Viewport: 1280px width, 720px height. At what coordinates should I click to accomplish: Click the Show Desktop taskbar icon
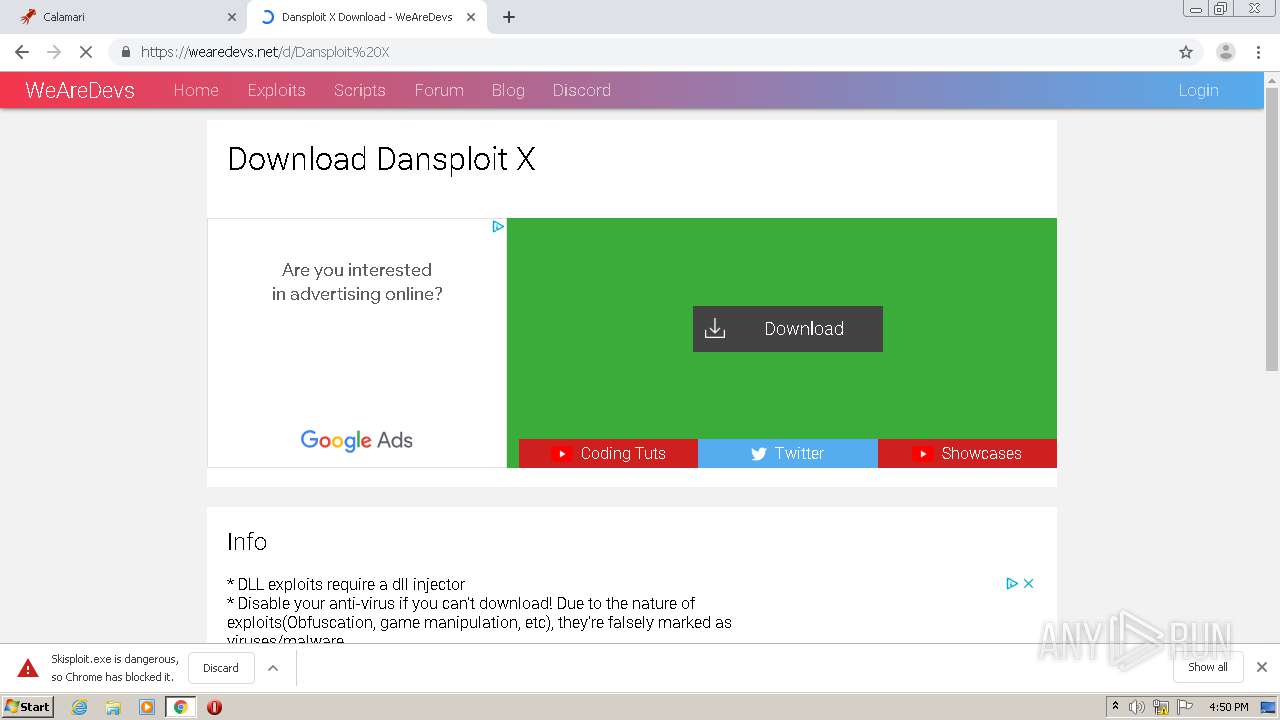[1269, 707]
